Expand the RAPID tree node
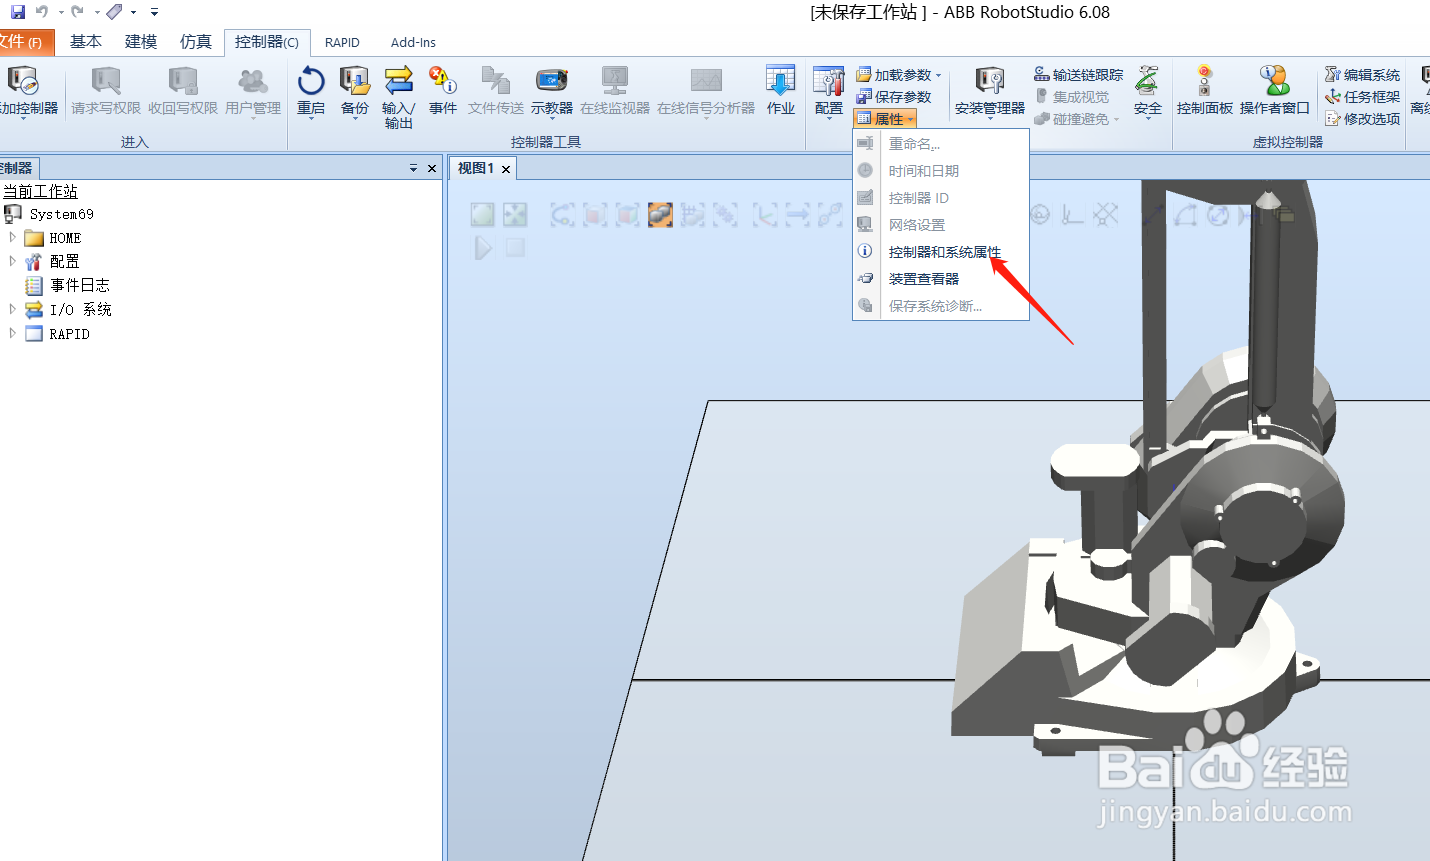Screen dimensions: 1430x861 [x=12, y=333]
